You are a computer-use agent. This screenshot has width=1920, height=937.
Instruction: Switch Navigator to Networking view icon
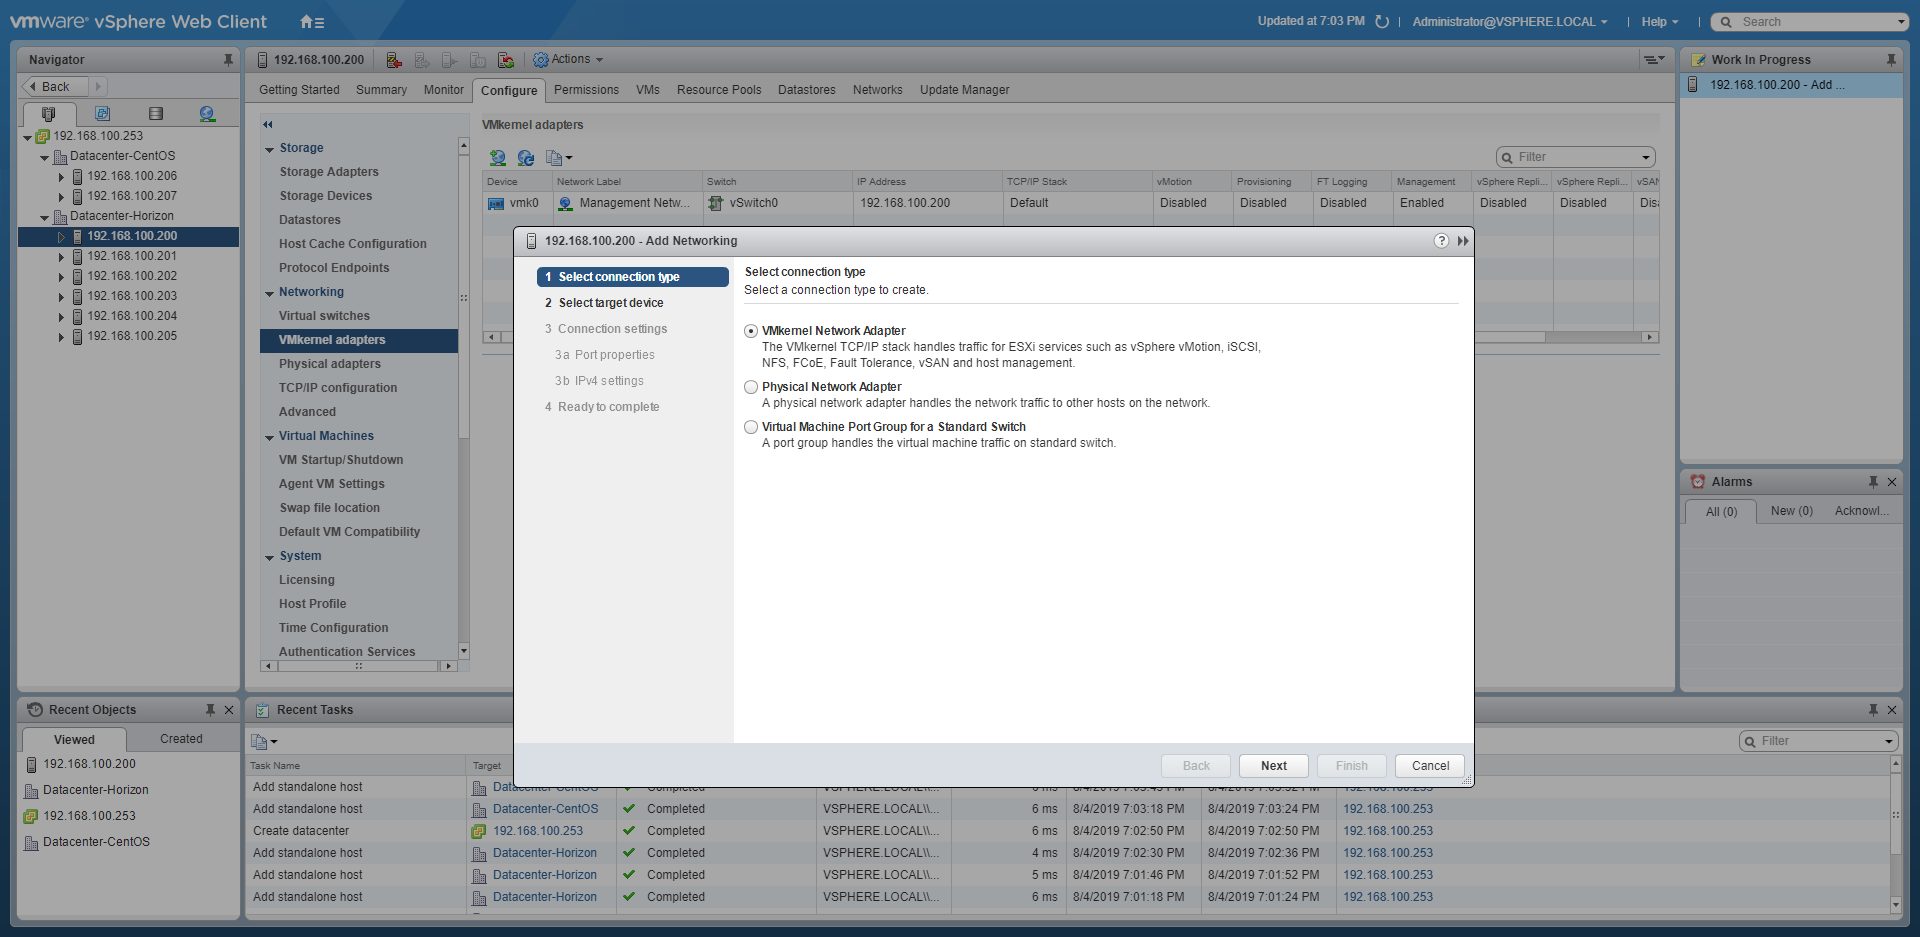207,114
